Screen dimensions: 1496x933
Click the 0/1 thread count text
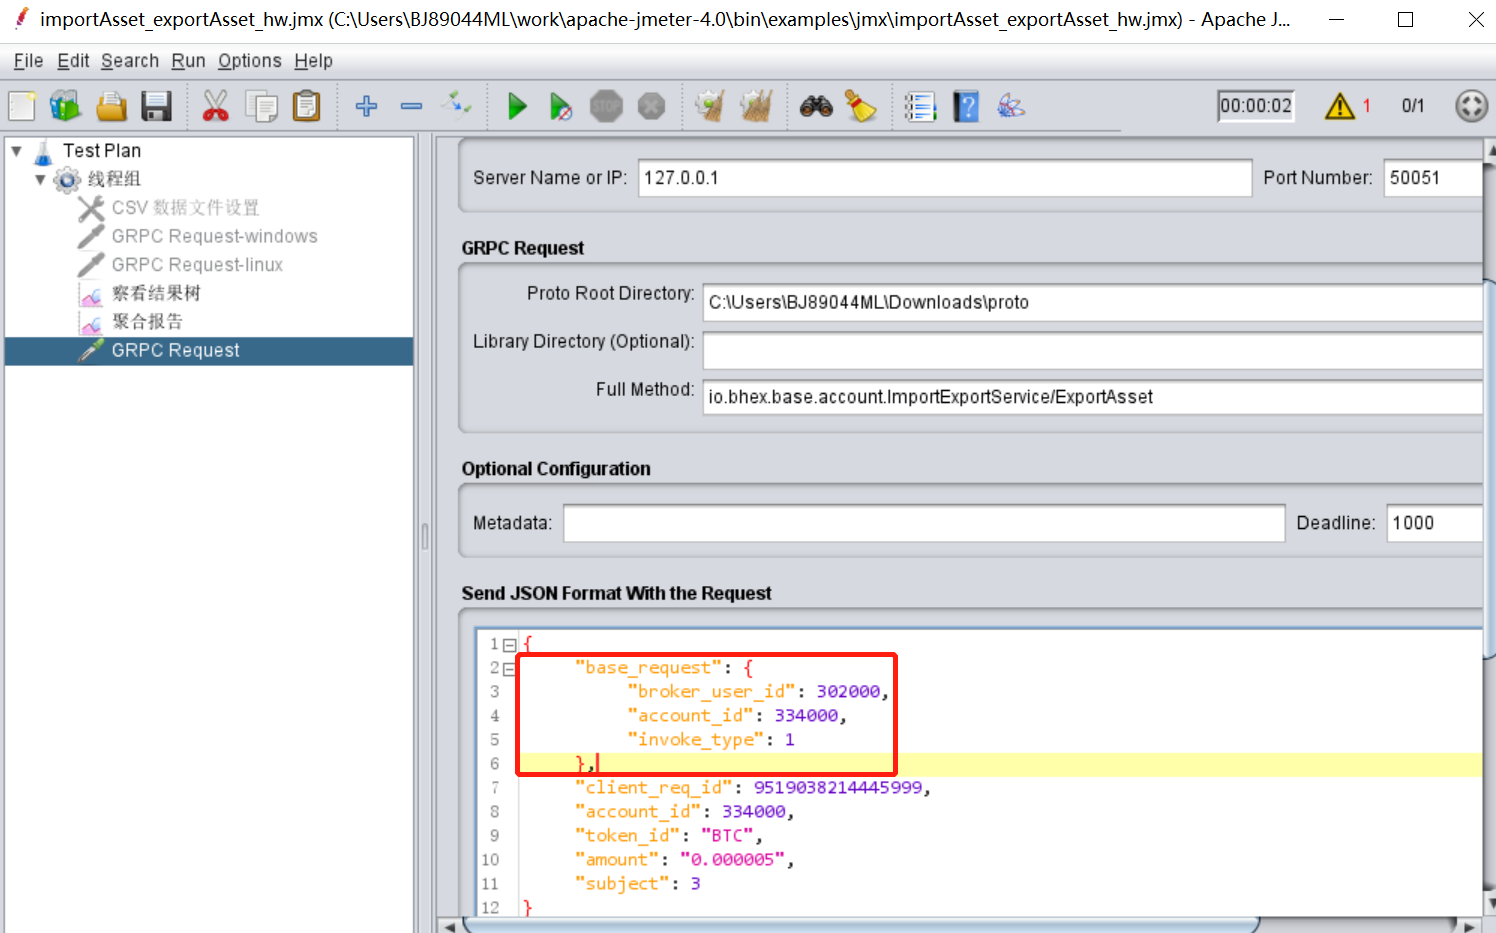tap(1412, 106)
